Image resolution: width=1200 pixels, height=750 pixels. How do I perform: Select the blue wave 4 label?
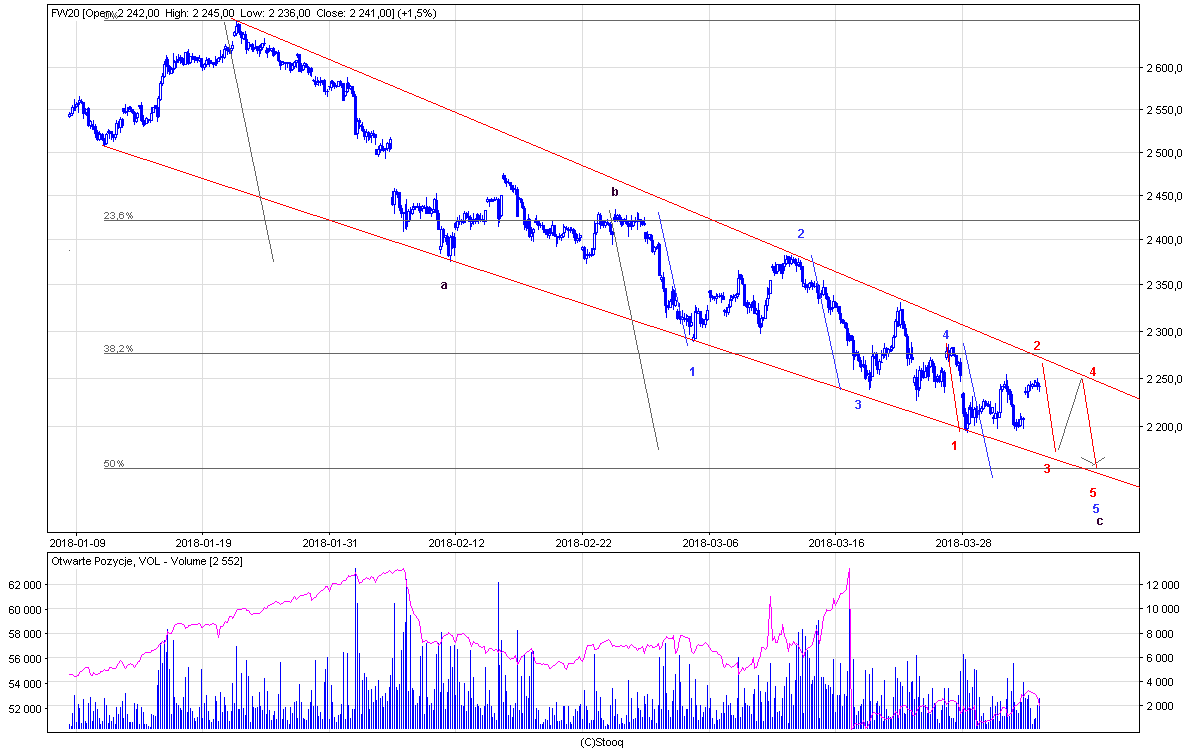coord(945,334)
